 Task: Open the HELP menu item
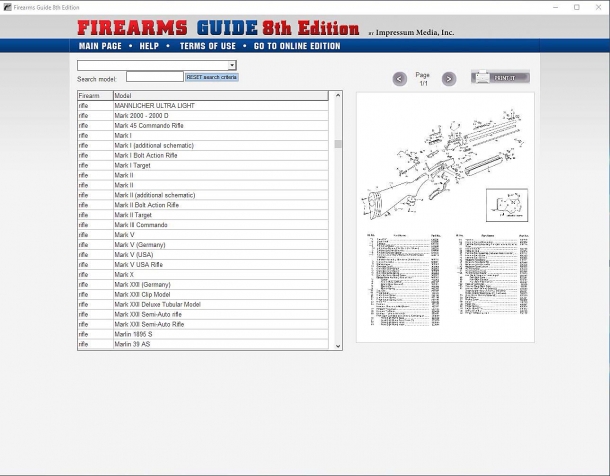click(x=149, y=46)
